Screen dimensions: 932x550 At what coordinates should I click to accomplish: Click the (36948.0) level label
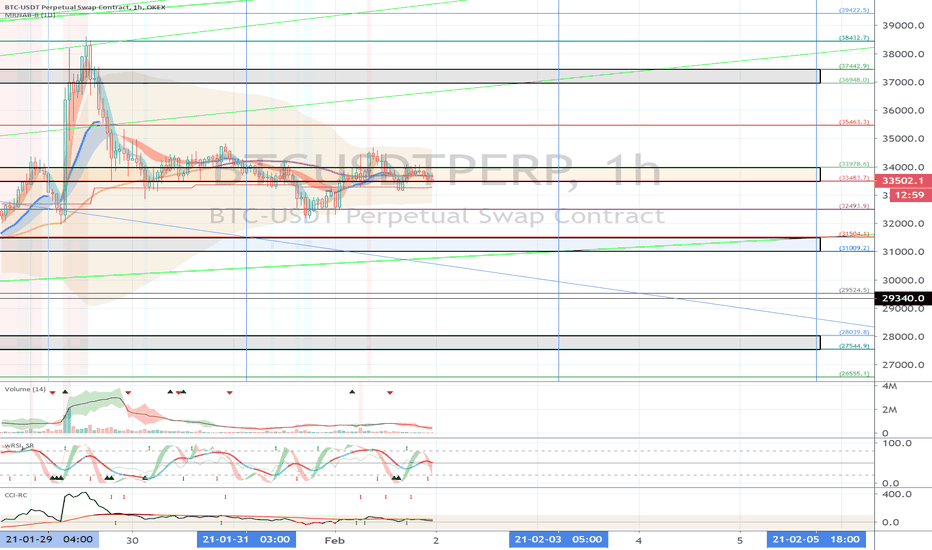854,80
